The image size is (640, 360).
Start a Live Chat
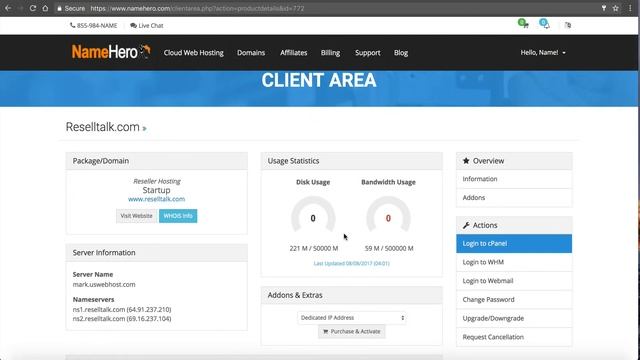[147, 25]
